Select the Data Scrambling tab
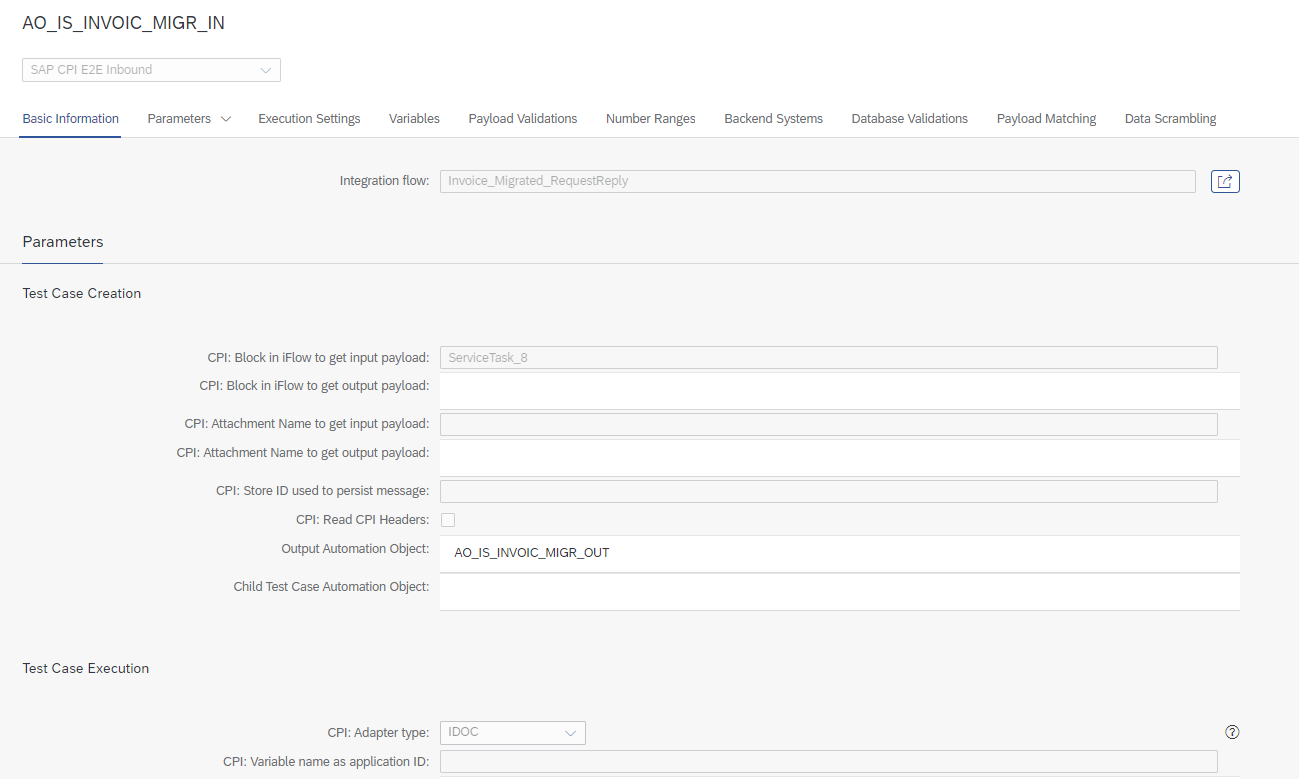1299x779 pixels. tap(1170, 119)
